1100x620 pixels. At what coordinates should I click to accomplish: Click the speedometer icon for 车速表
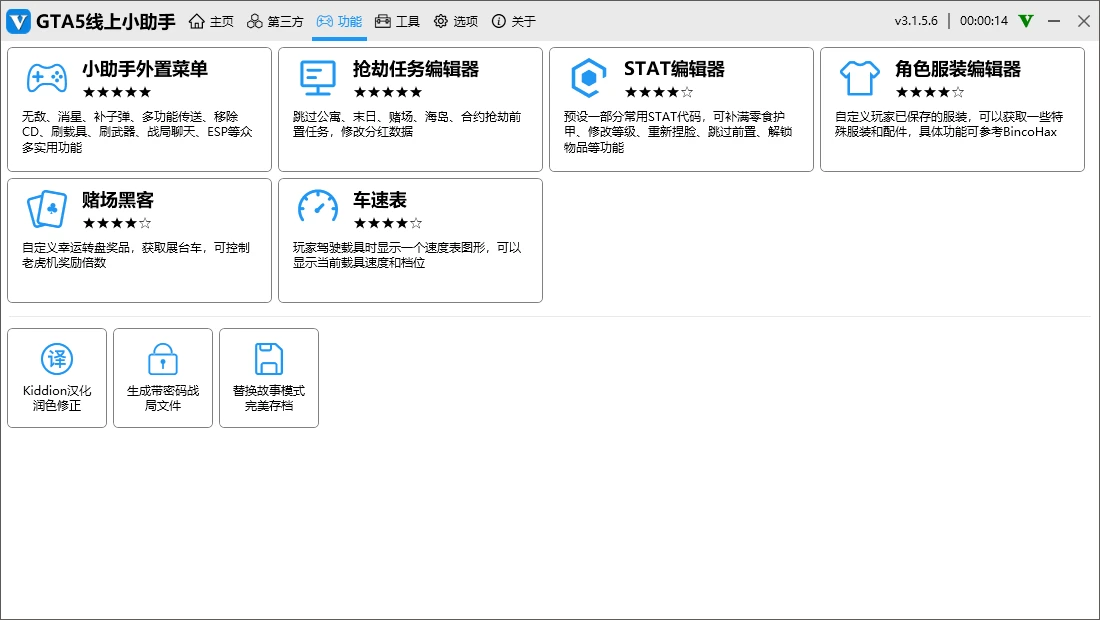(318, 208)
